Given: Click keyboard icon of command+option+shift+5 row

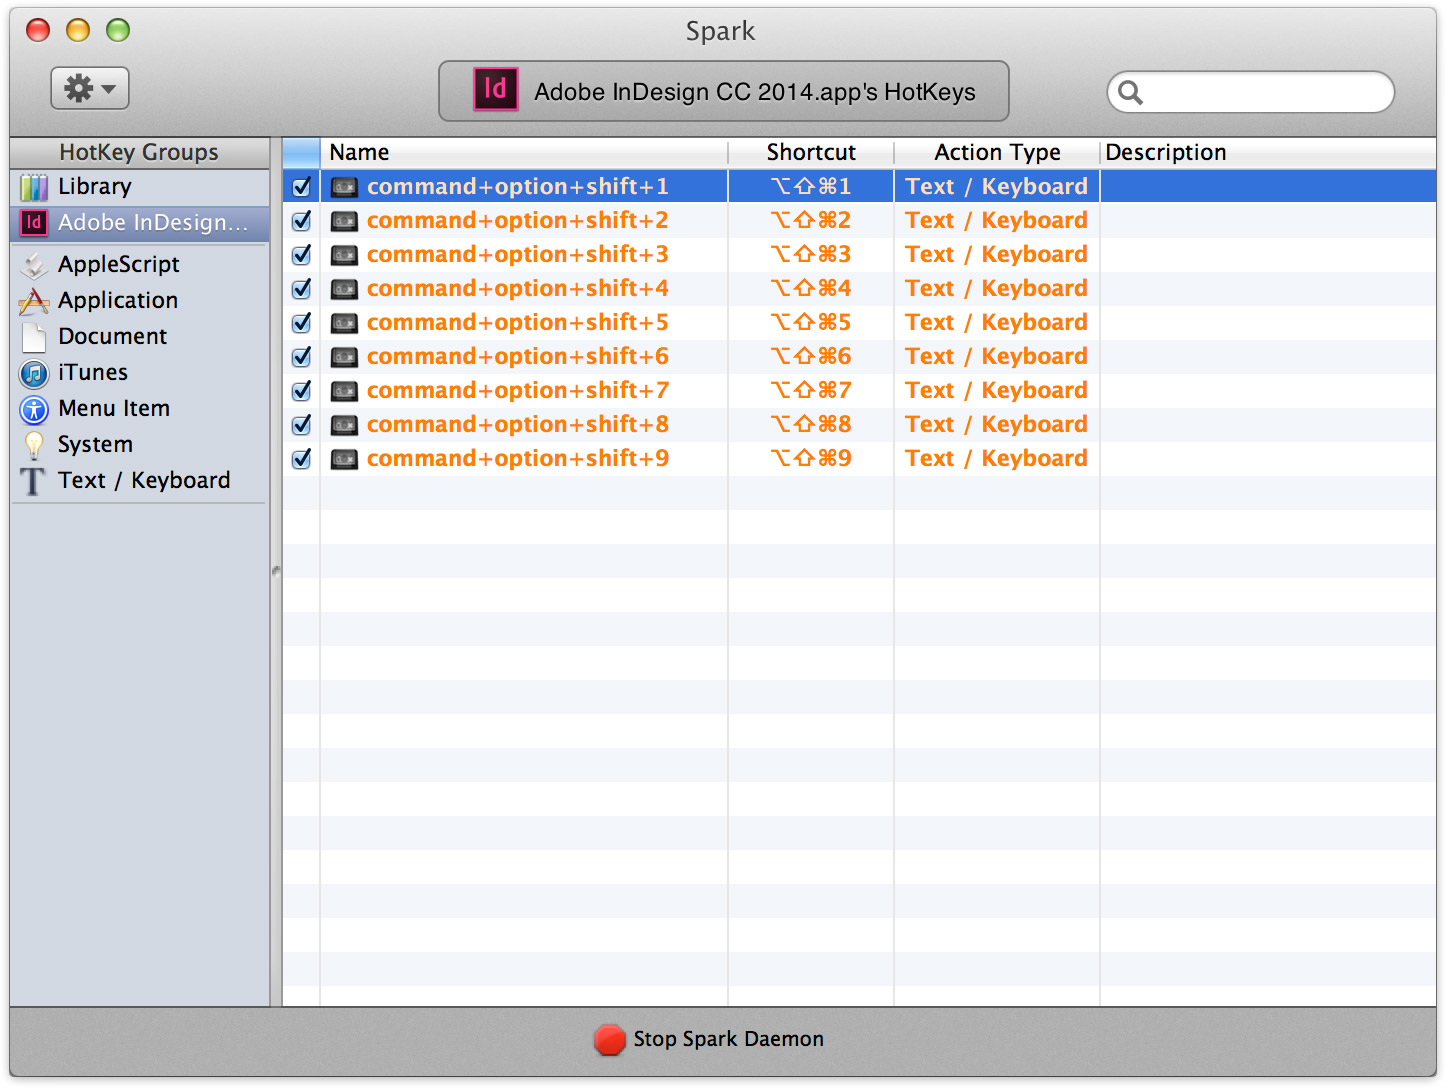Looking at the screenshot, I should pyautogui.click(x=345, y=323).
